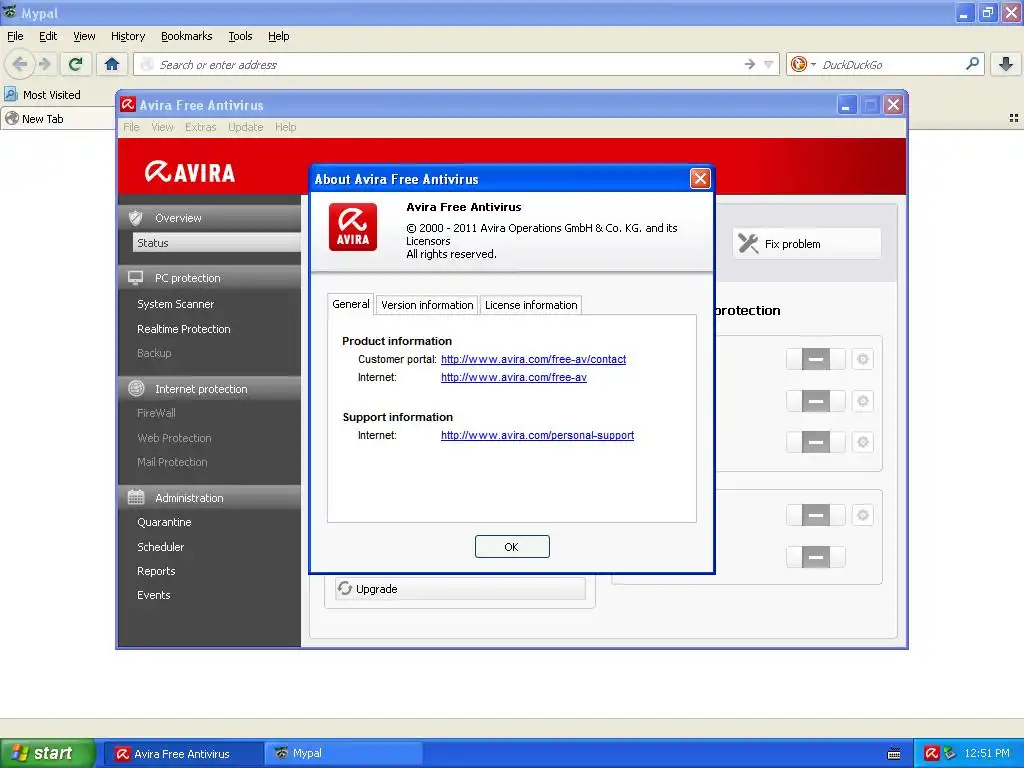The width and height of the screenshot is (1024, 768).
Task: Open System Scanner in sidebar
Action: point(176,304)
